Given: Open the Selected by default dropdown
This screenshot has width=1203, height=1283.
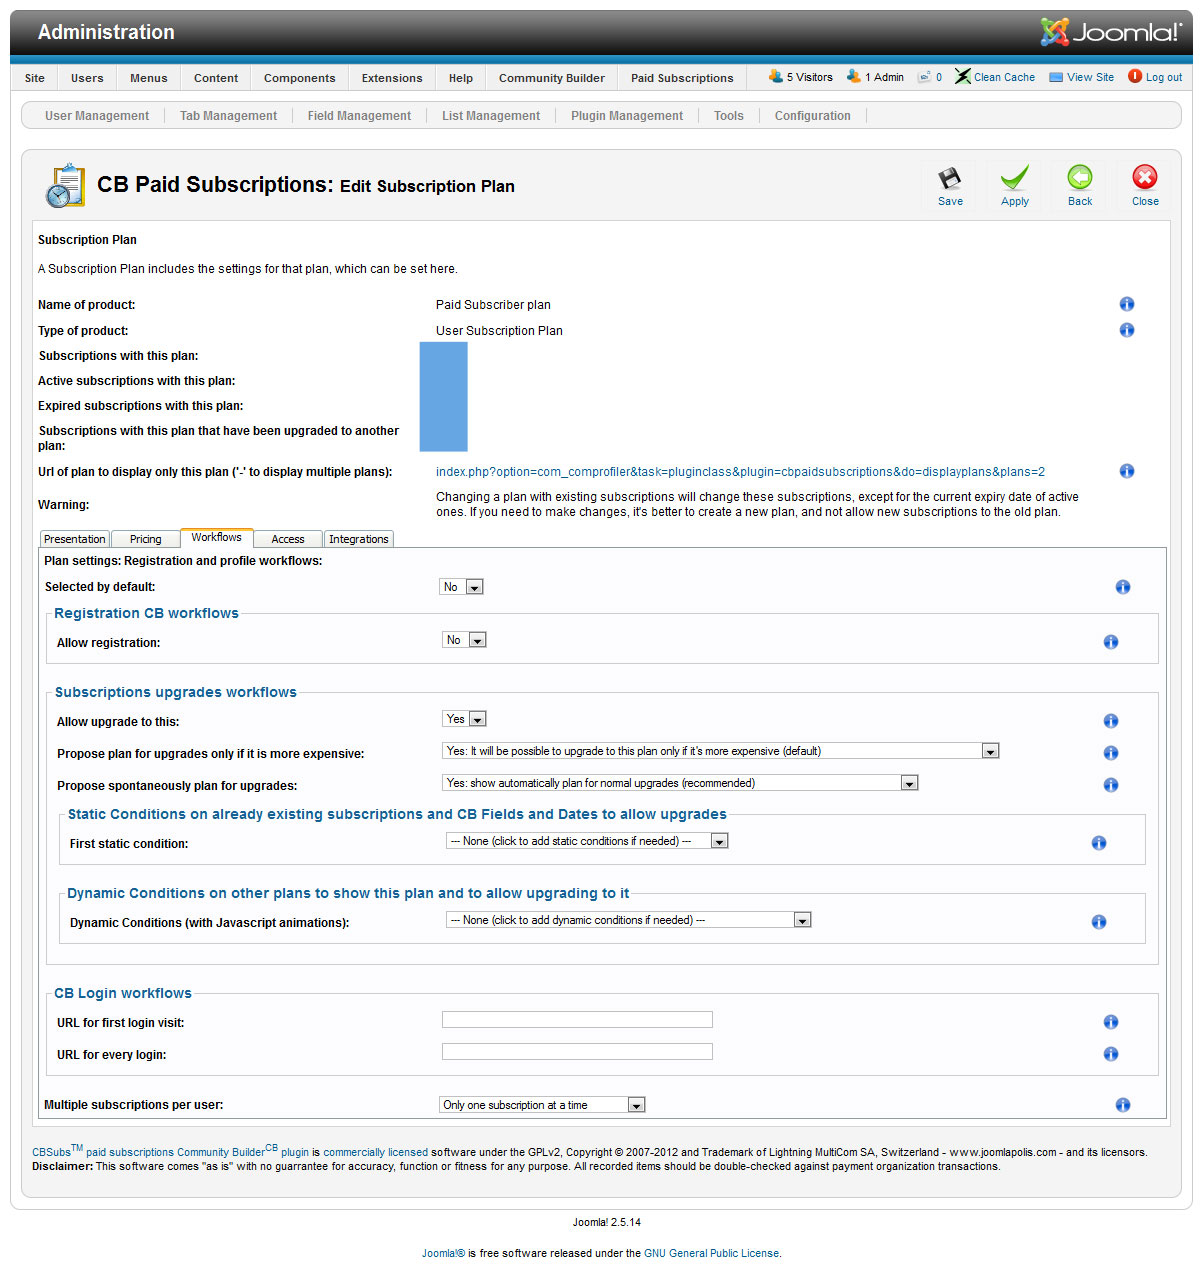Looking at the screenshot, I should pos(461,587).
